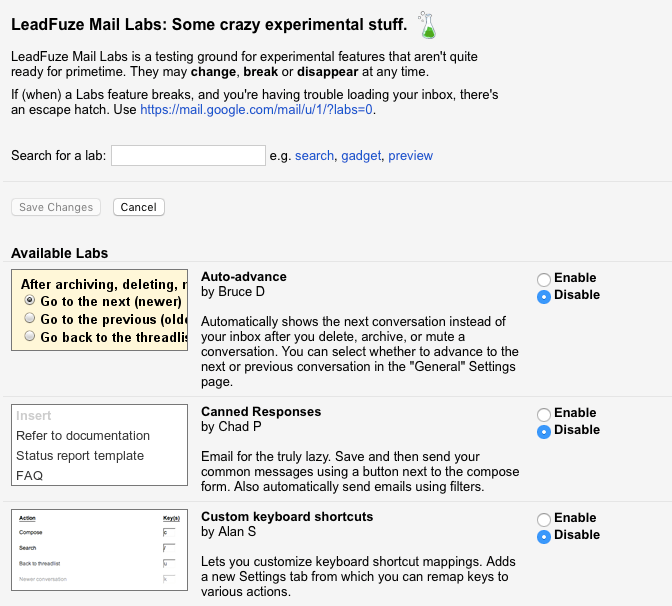Click the 'search' example link
The width and height of the screenshot is (672, 606).
coord(314,155)
